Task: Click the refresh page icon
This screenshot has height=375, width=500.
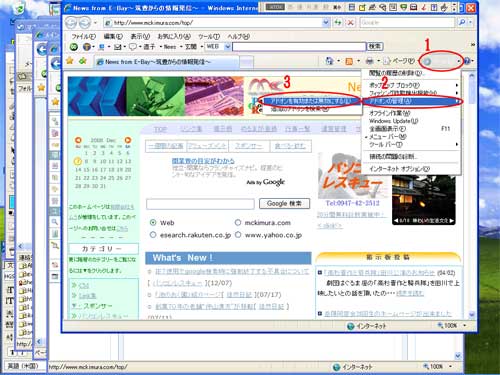Action: pyautogui.click(x=338, y=22)
